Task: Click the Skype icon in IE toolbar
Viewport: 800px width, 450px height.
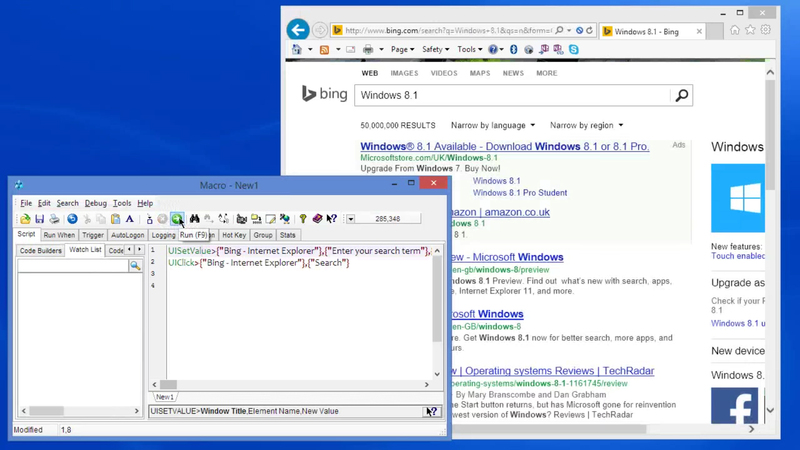Action: 574,49
